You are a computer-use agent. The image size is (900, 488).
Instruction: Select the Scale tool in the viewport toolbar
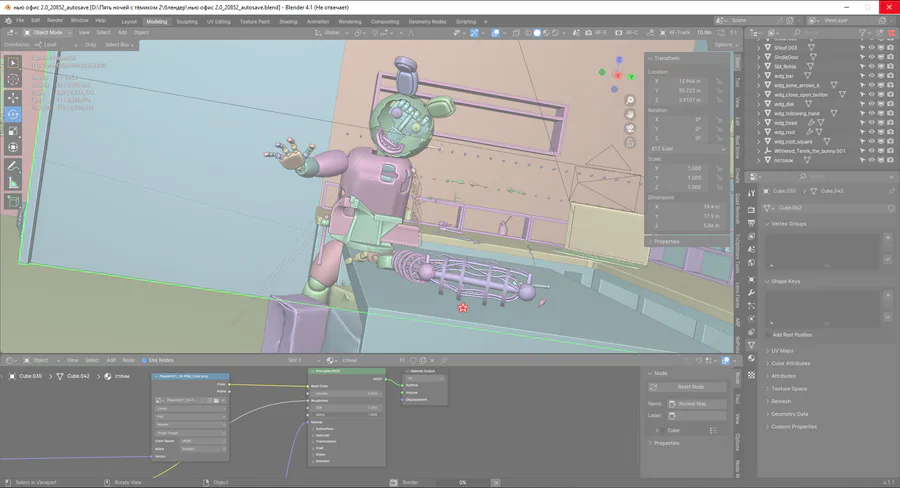(13, 131)
